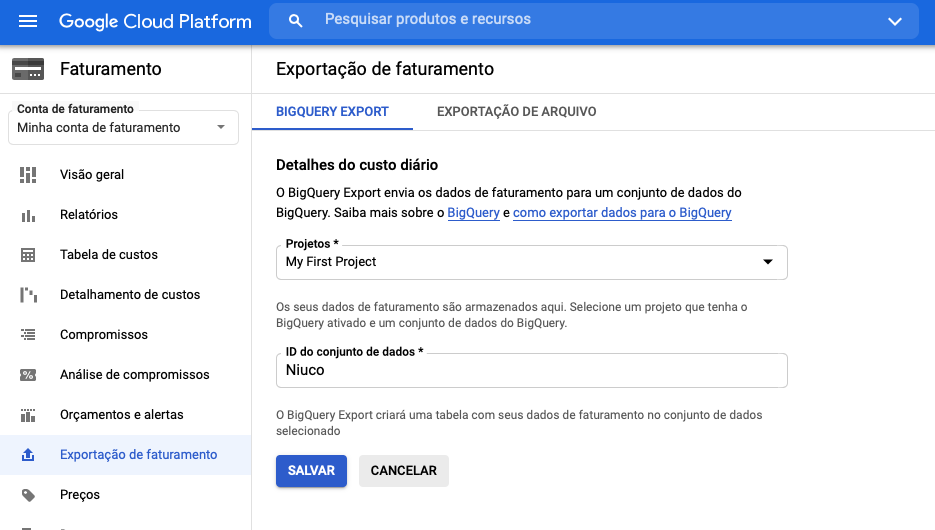Switch to the BigQuery Export tab
The height and width of the screenshot is (530, 935).
coord(332,111)
